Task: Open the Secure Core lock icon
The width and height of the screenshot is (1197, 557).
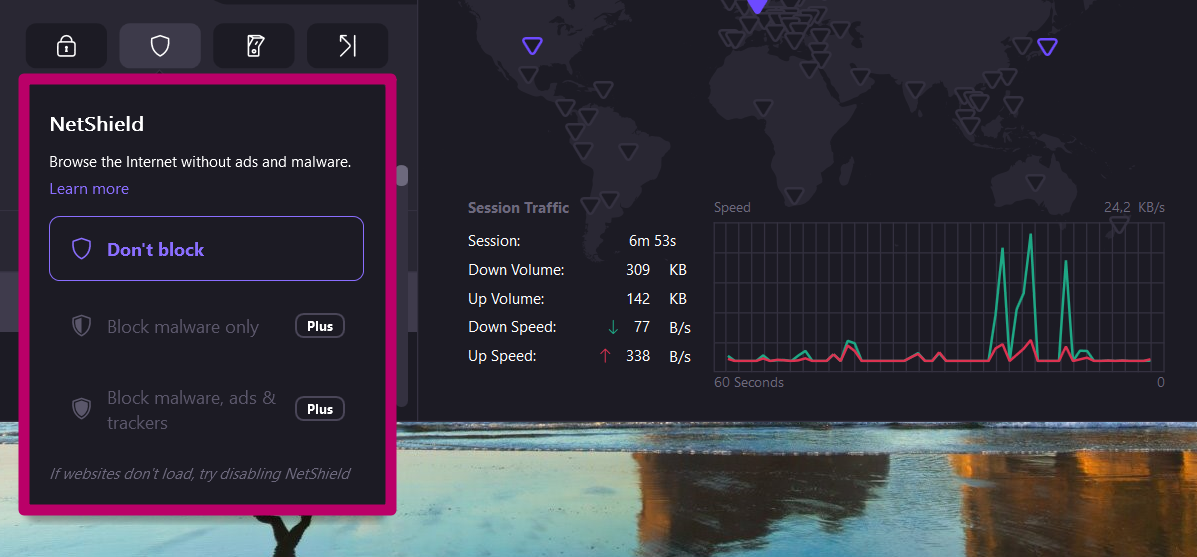Action: tap(66, 45)
